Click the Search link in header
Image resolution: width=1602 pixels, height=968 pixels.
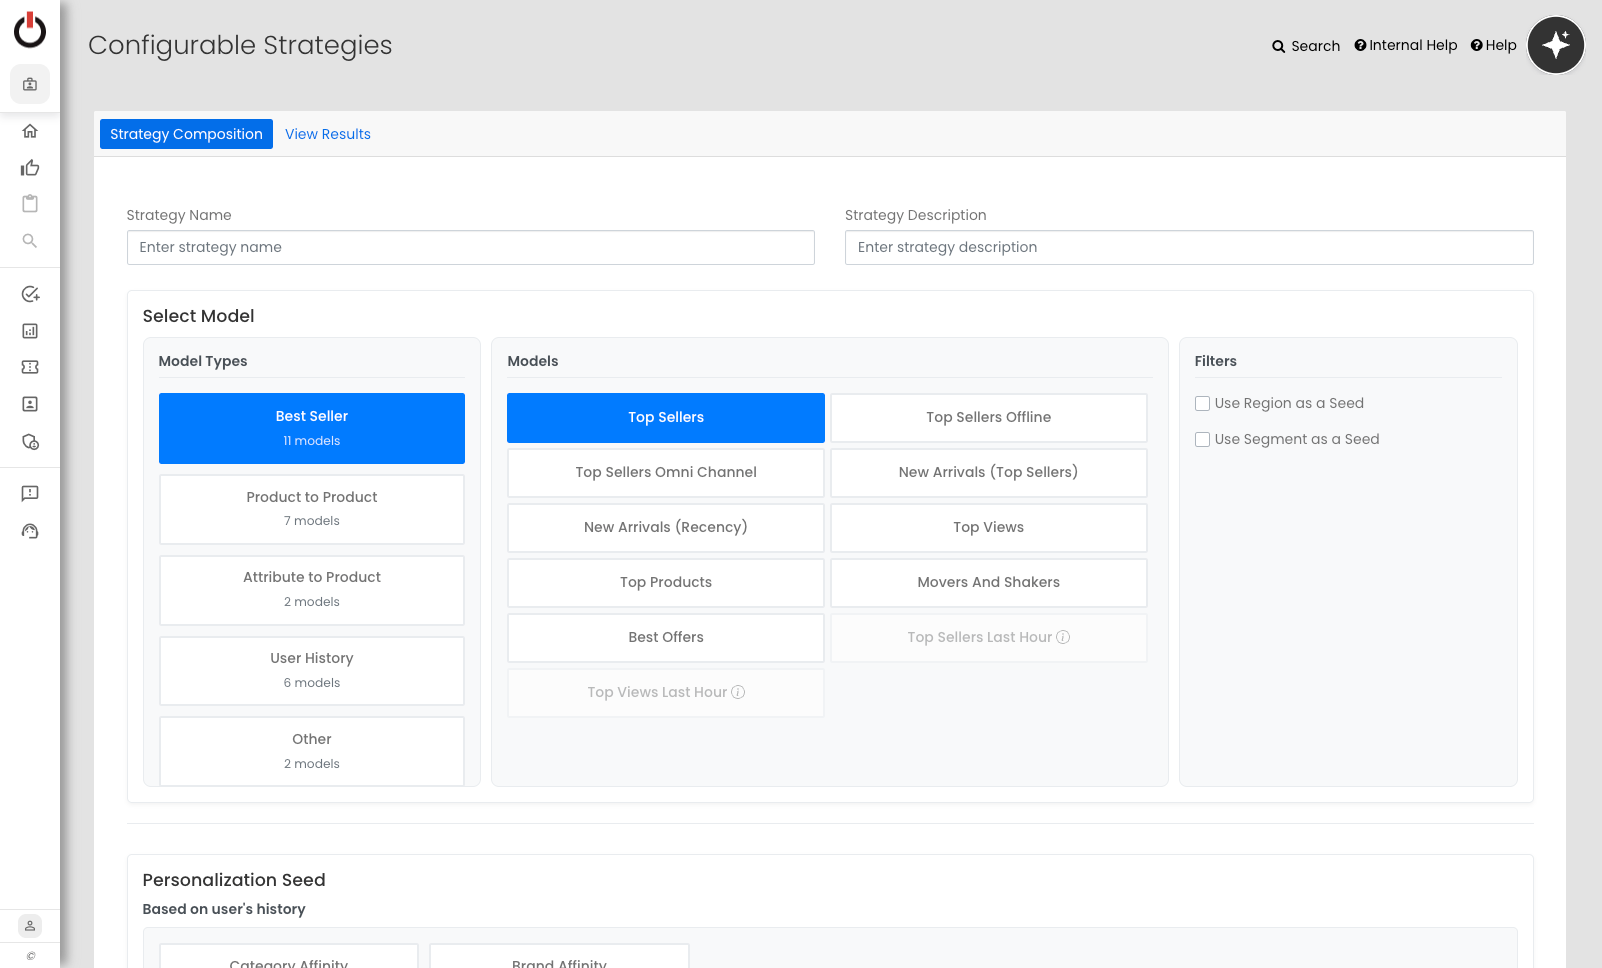(1306, 46)
